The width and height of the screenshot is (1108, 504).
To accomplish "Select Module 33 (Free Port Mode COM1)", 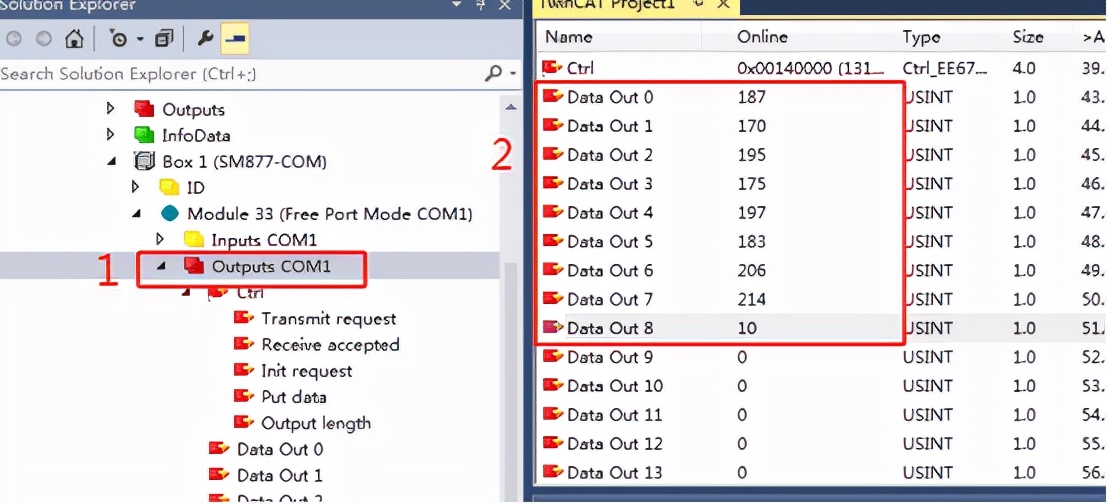I will (329, 214).
